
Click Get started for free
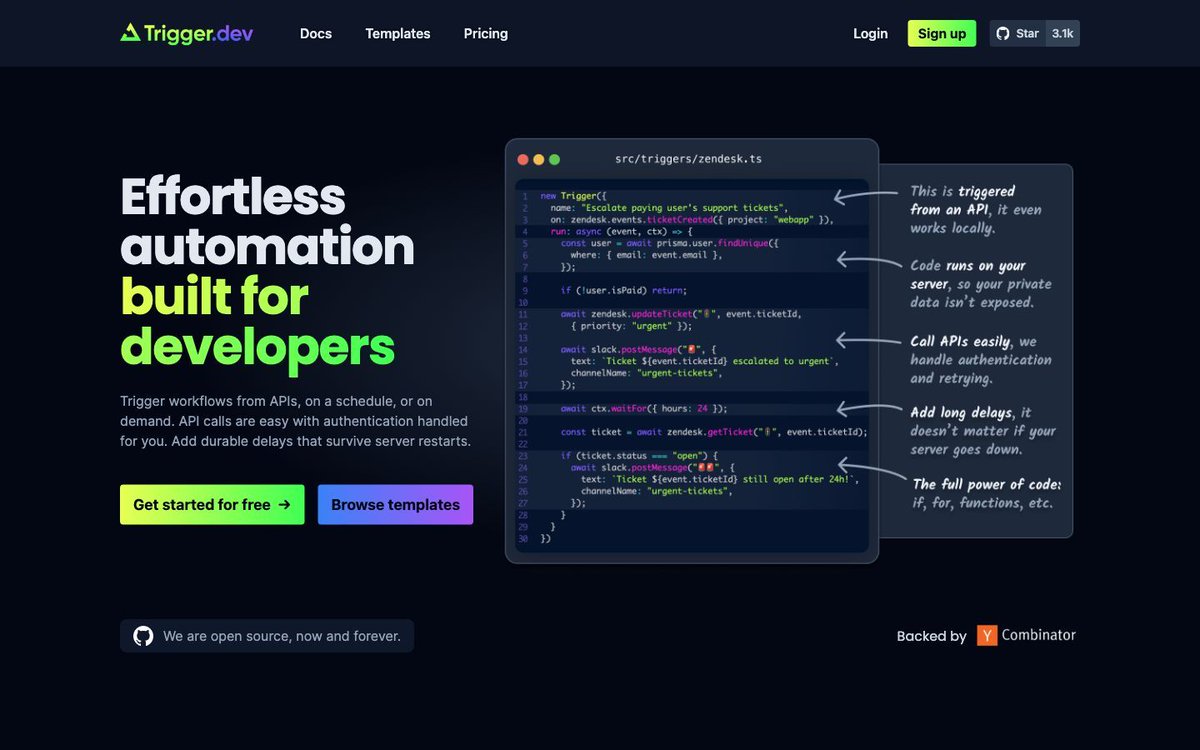(212, 504)
